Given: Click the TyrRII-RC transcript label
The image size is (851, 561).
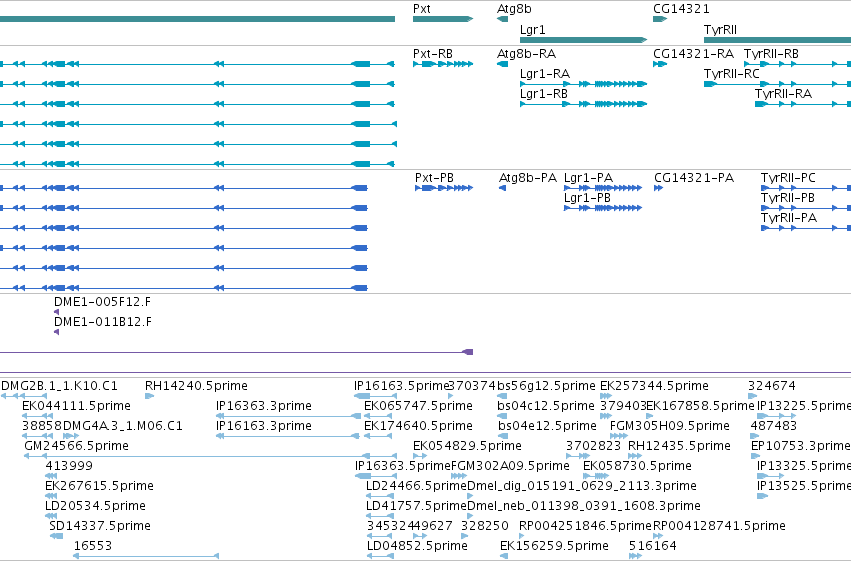Looking at the screenshot, I should point(732,74).
